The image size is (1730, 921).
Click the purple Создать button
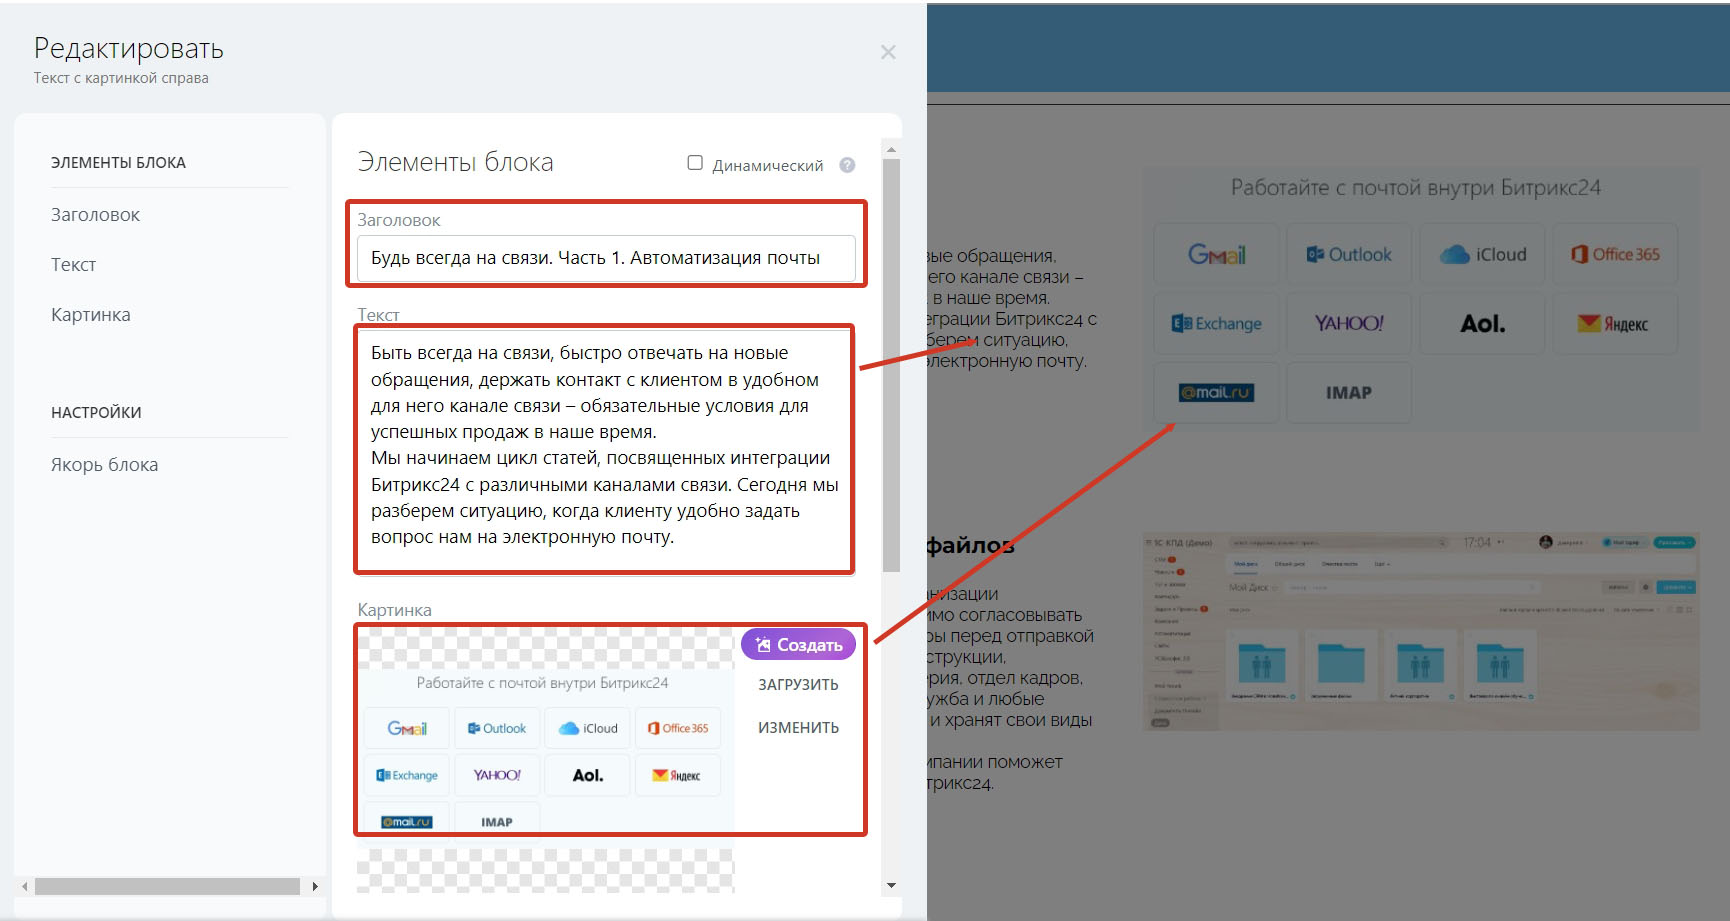click(798, 645)
